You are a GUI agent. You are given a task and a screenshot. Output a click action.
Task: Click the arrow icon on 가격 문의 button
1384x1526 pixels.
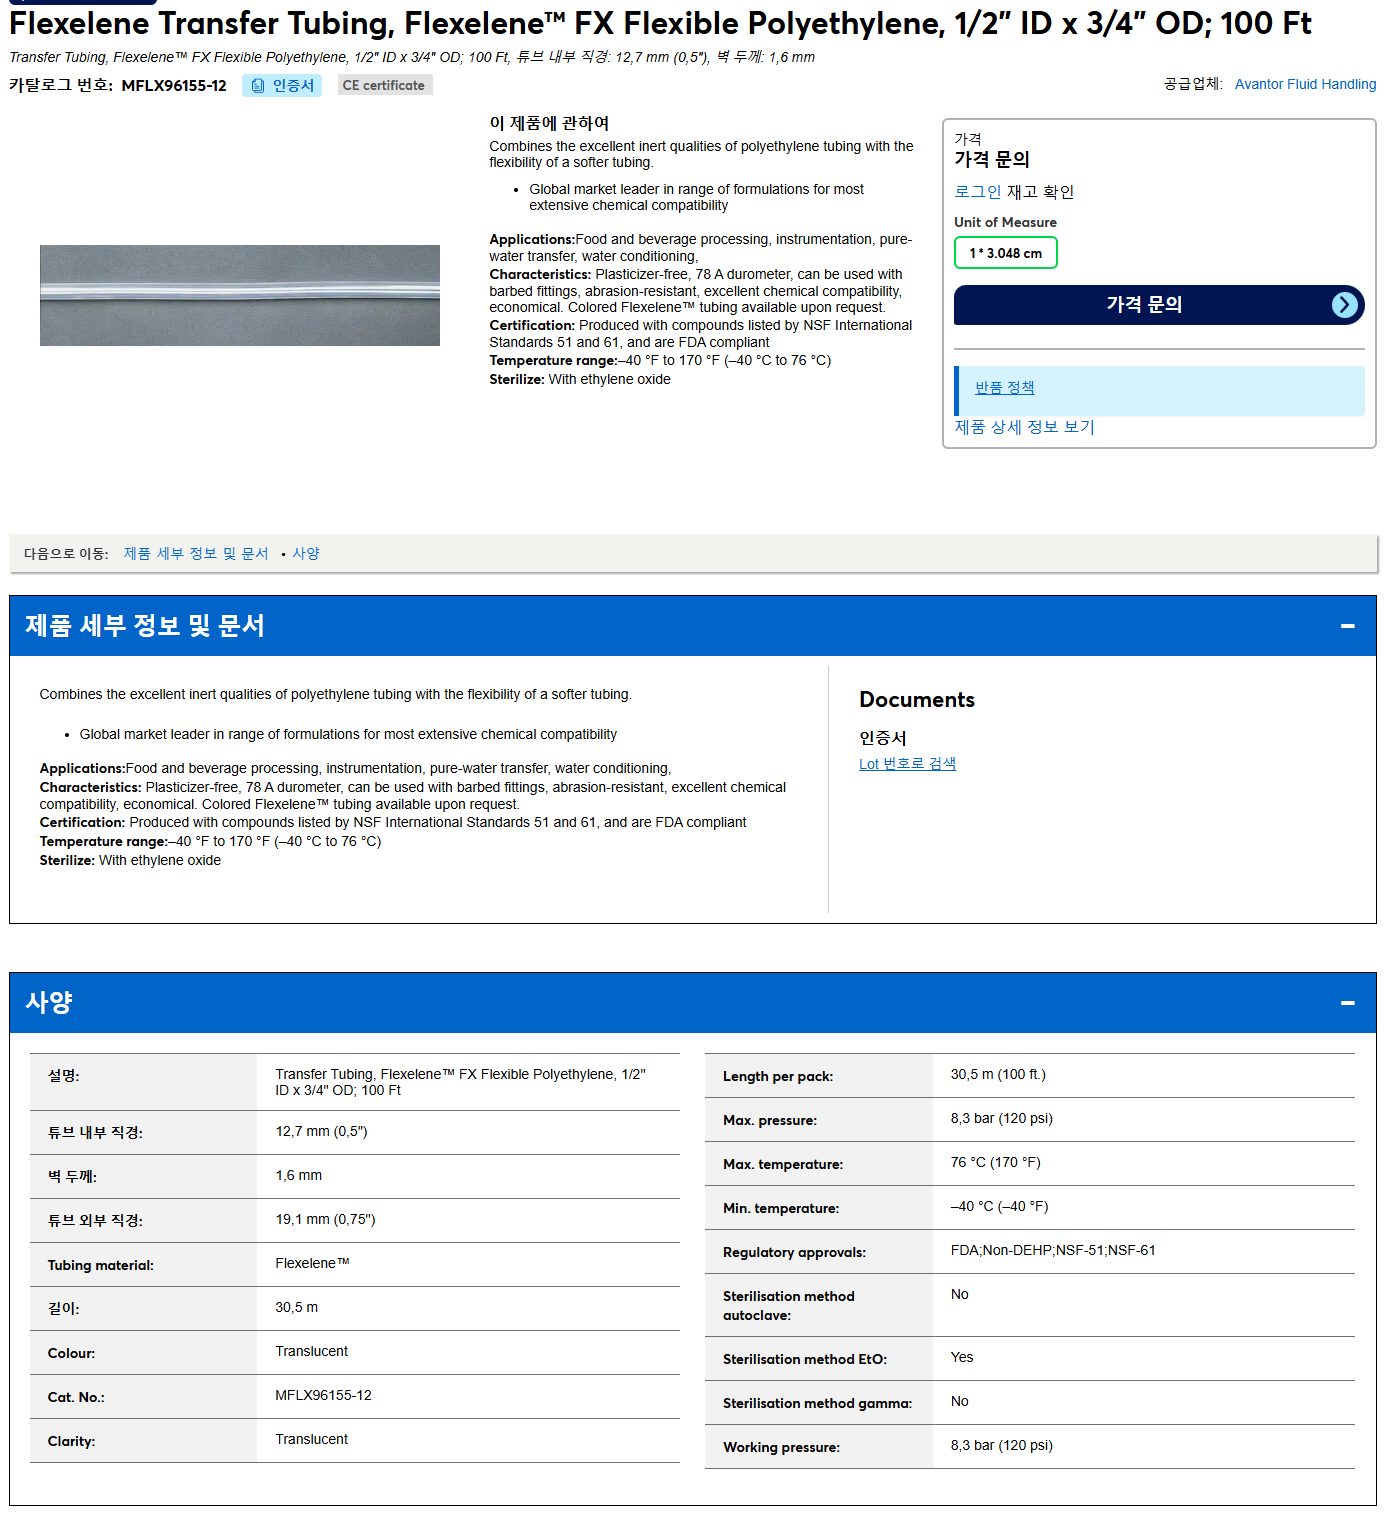pyautogui.click(x=1345, y=305)
